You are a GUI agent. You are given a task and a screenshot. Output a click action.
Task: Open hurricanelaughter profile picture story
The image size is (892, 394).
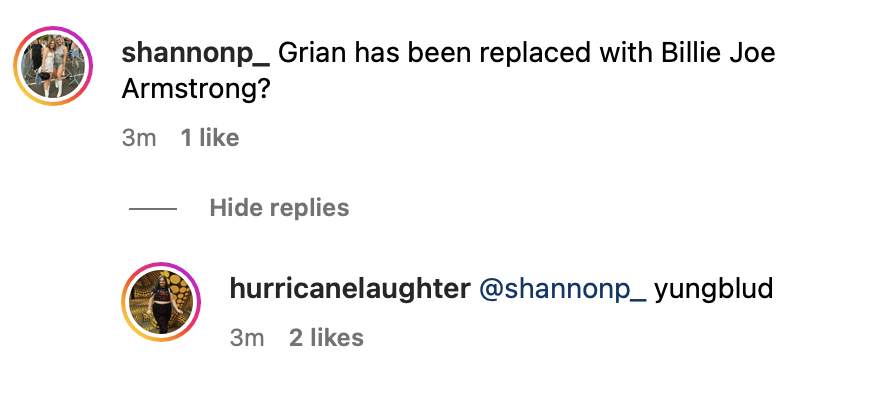[x=161, y=302]
